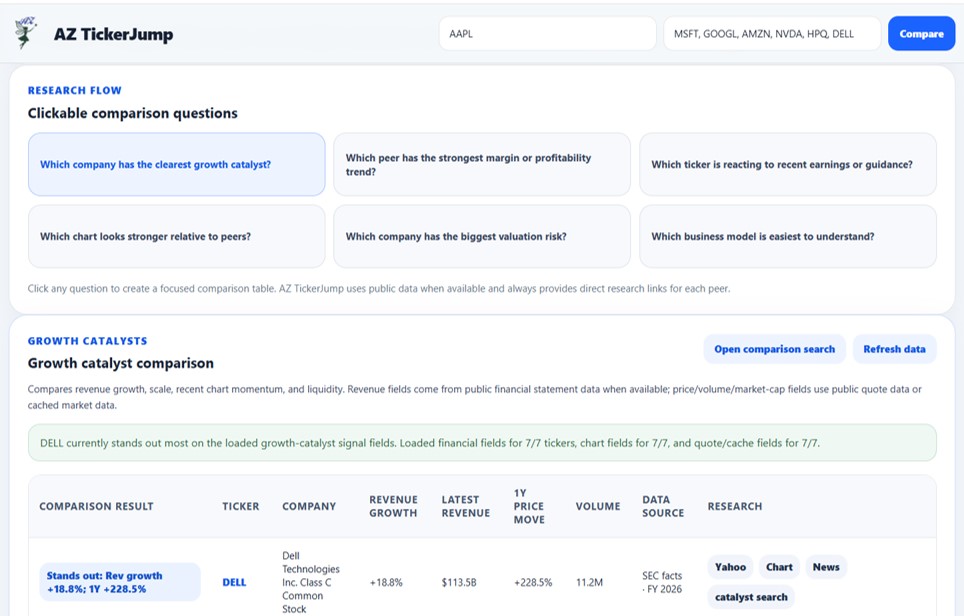Click the 'Clickable comparison questions' heading

click(x=132, y=113)
